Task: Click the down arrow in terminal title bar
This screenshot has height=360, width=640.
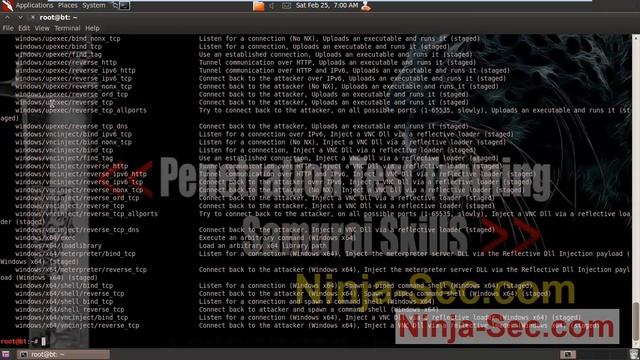Action: click(20, 18)
